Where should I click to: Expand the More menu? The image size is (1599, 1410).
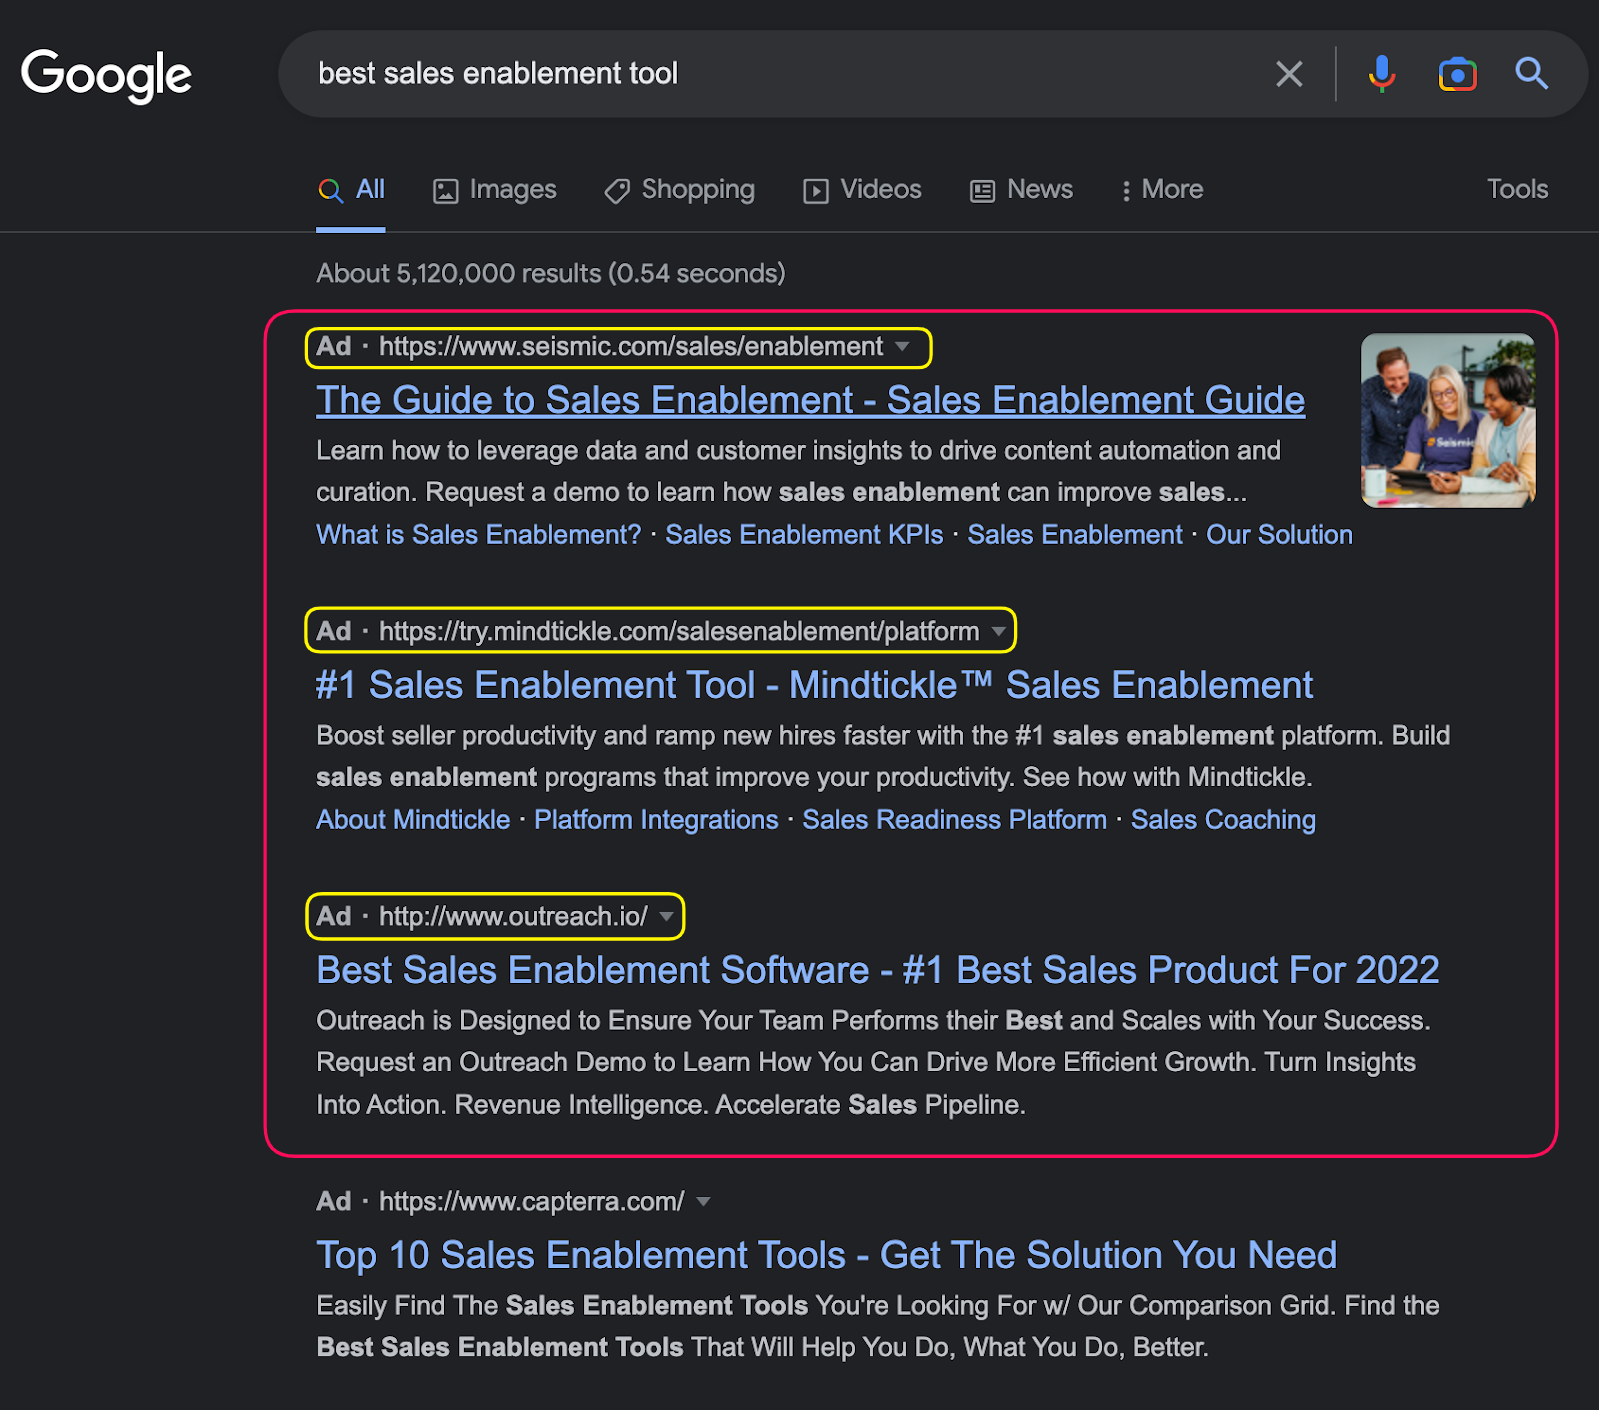1162,190
